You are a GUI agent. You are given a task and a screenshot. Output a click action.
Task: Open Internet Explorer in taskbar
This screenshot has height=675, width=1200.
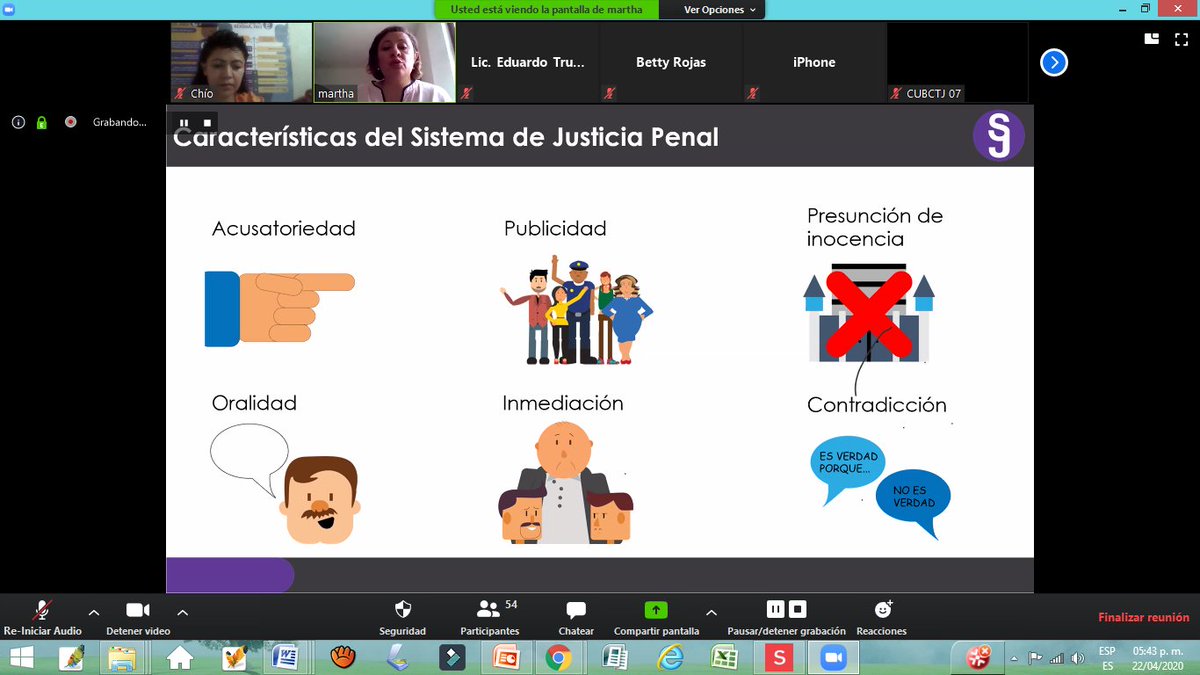[669, 657]
